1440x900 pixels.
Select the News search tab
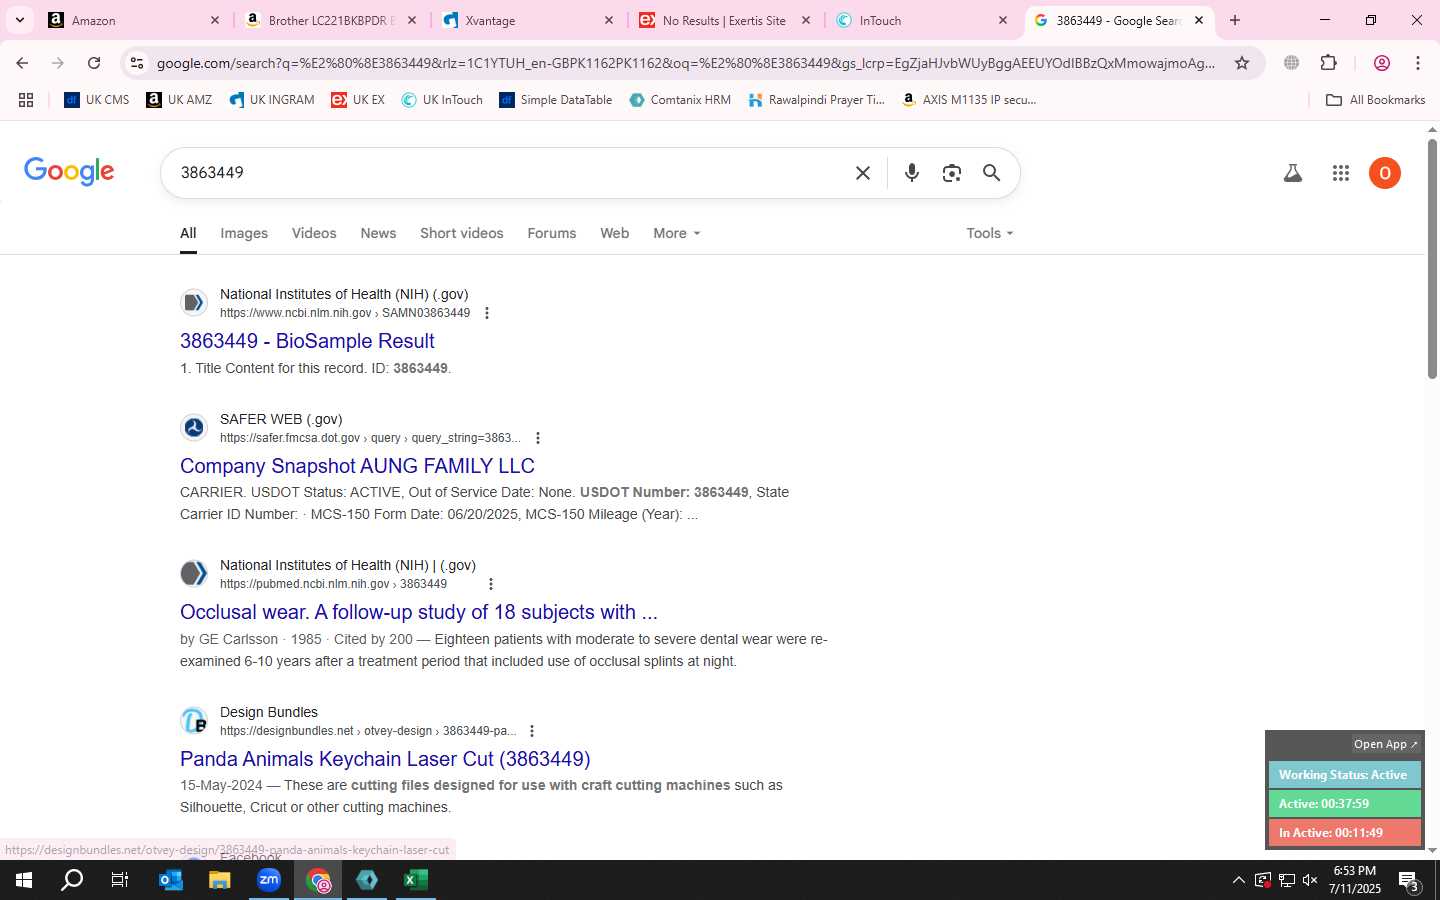(378, 233)
